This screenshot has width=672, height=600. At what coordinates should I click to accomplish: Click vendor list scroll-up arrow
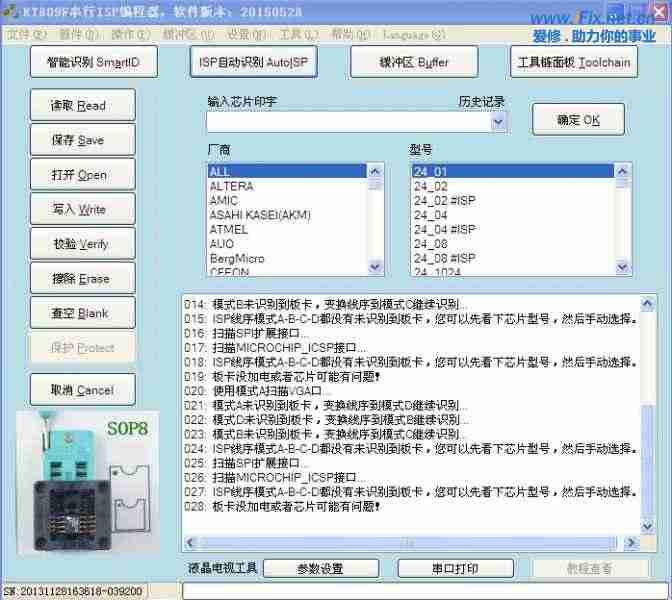(375, 171)
